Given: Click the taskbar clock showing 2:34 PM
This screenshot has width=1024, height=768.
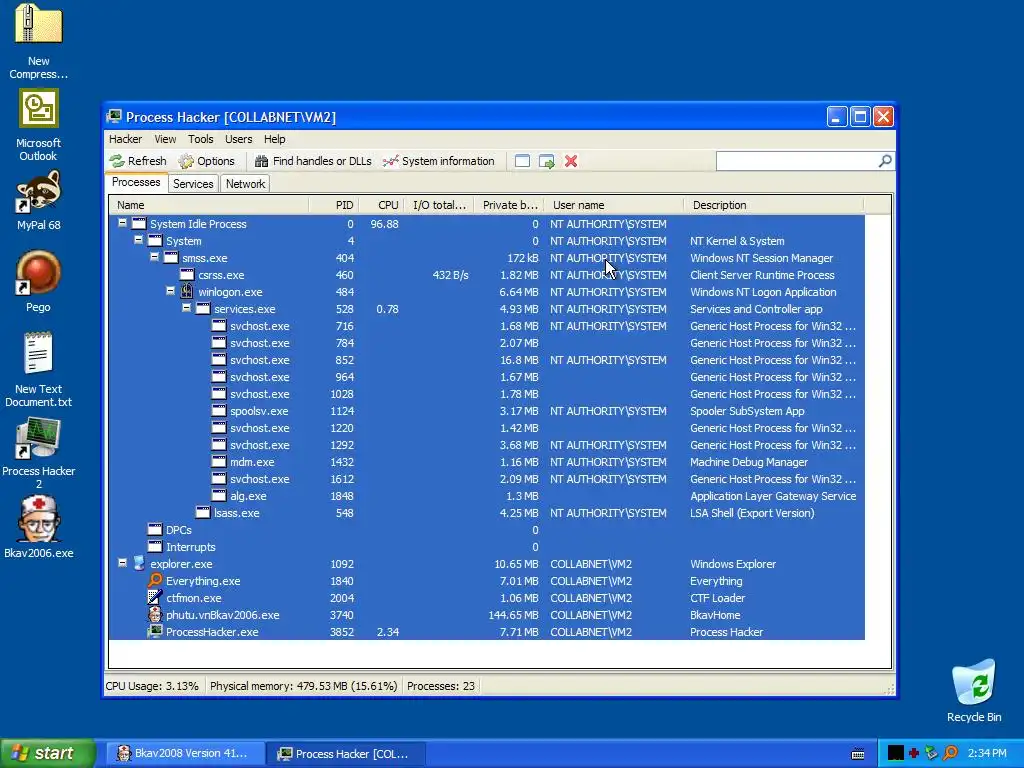Looking at the screenshot, I should [987, 753].
